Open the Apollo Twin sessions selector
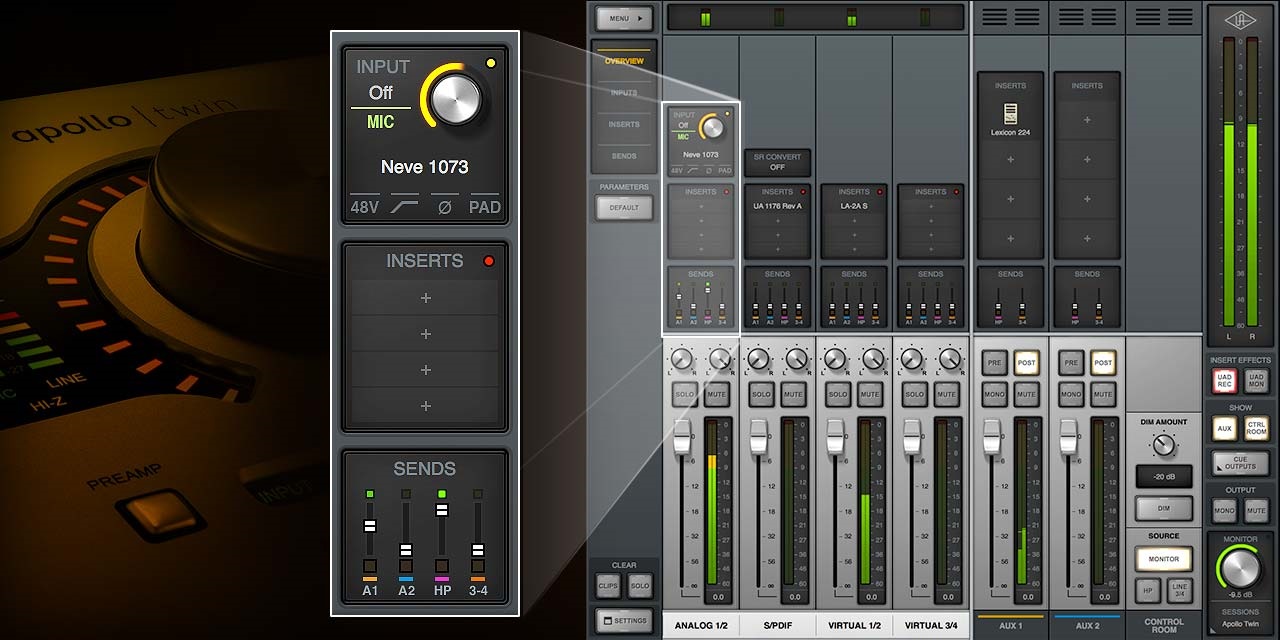This screenshot has width=1280, height=640. coord(1240,622)
